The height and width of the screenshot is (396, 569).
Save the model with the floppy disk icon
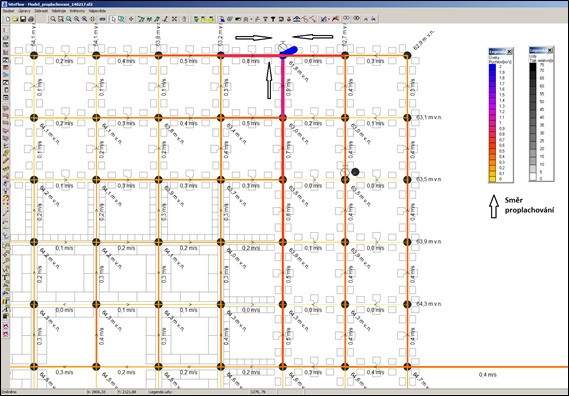23,19
